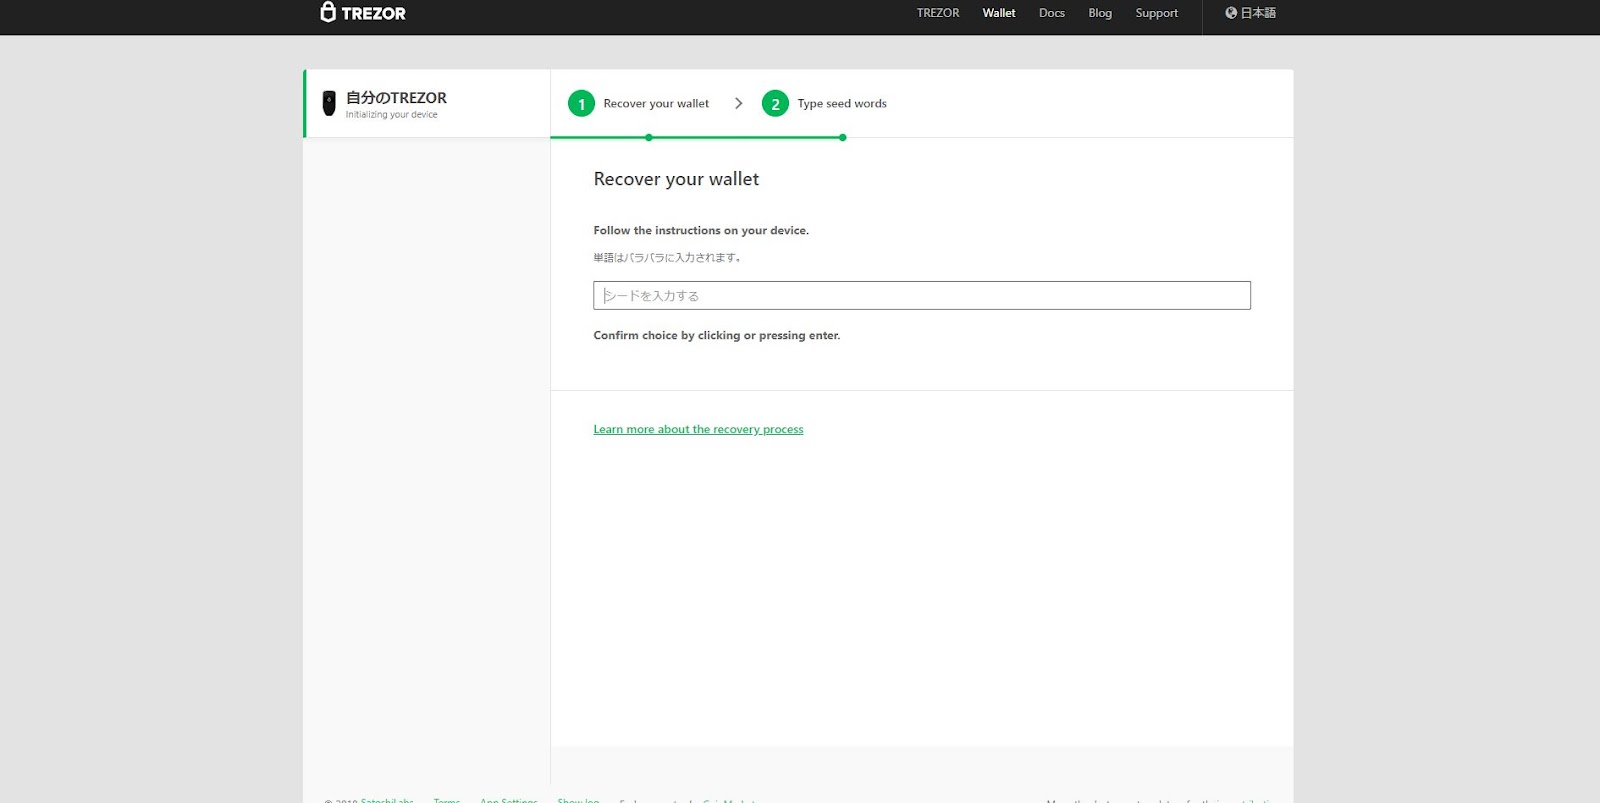Click the Recover your wallet heading

click(676, 179)
